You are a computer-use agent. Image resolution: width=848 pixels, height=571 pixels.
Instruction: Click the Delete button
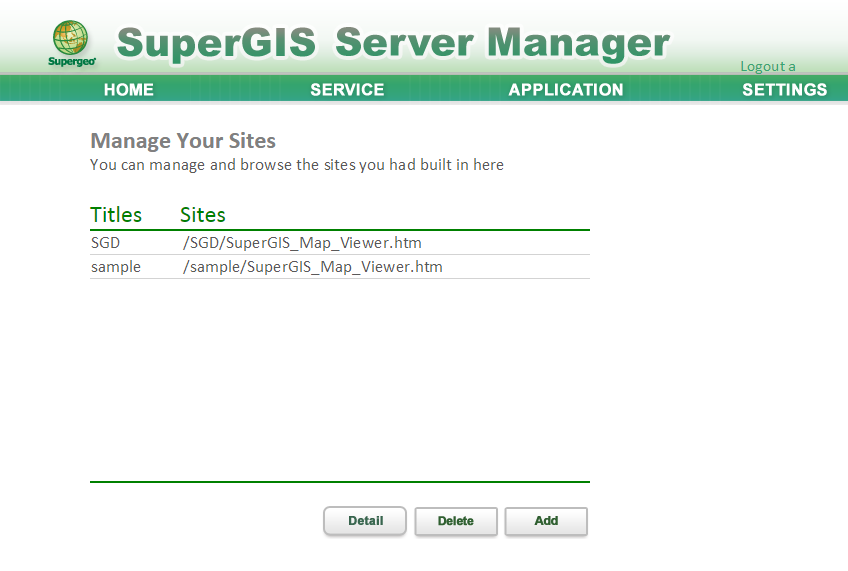455,521
